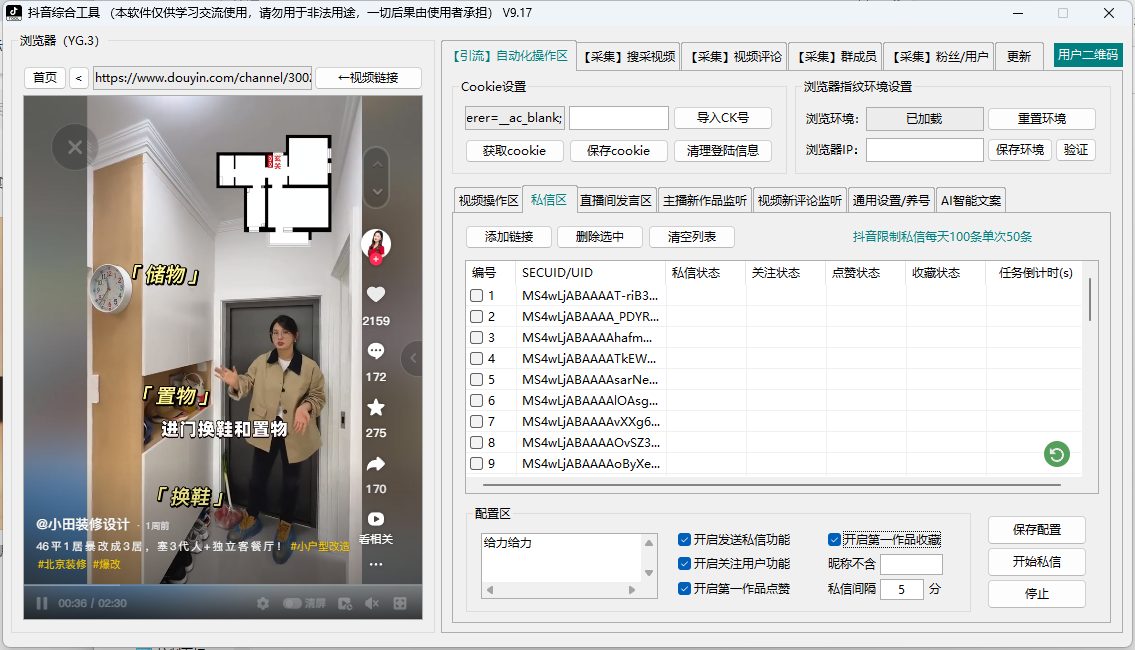Collapse the video panel with the chevron arrow
Image resolution: width=1135 pixels, height=650 pixels.
pos(412,357)
